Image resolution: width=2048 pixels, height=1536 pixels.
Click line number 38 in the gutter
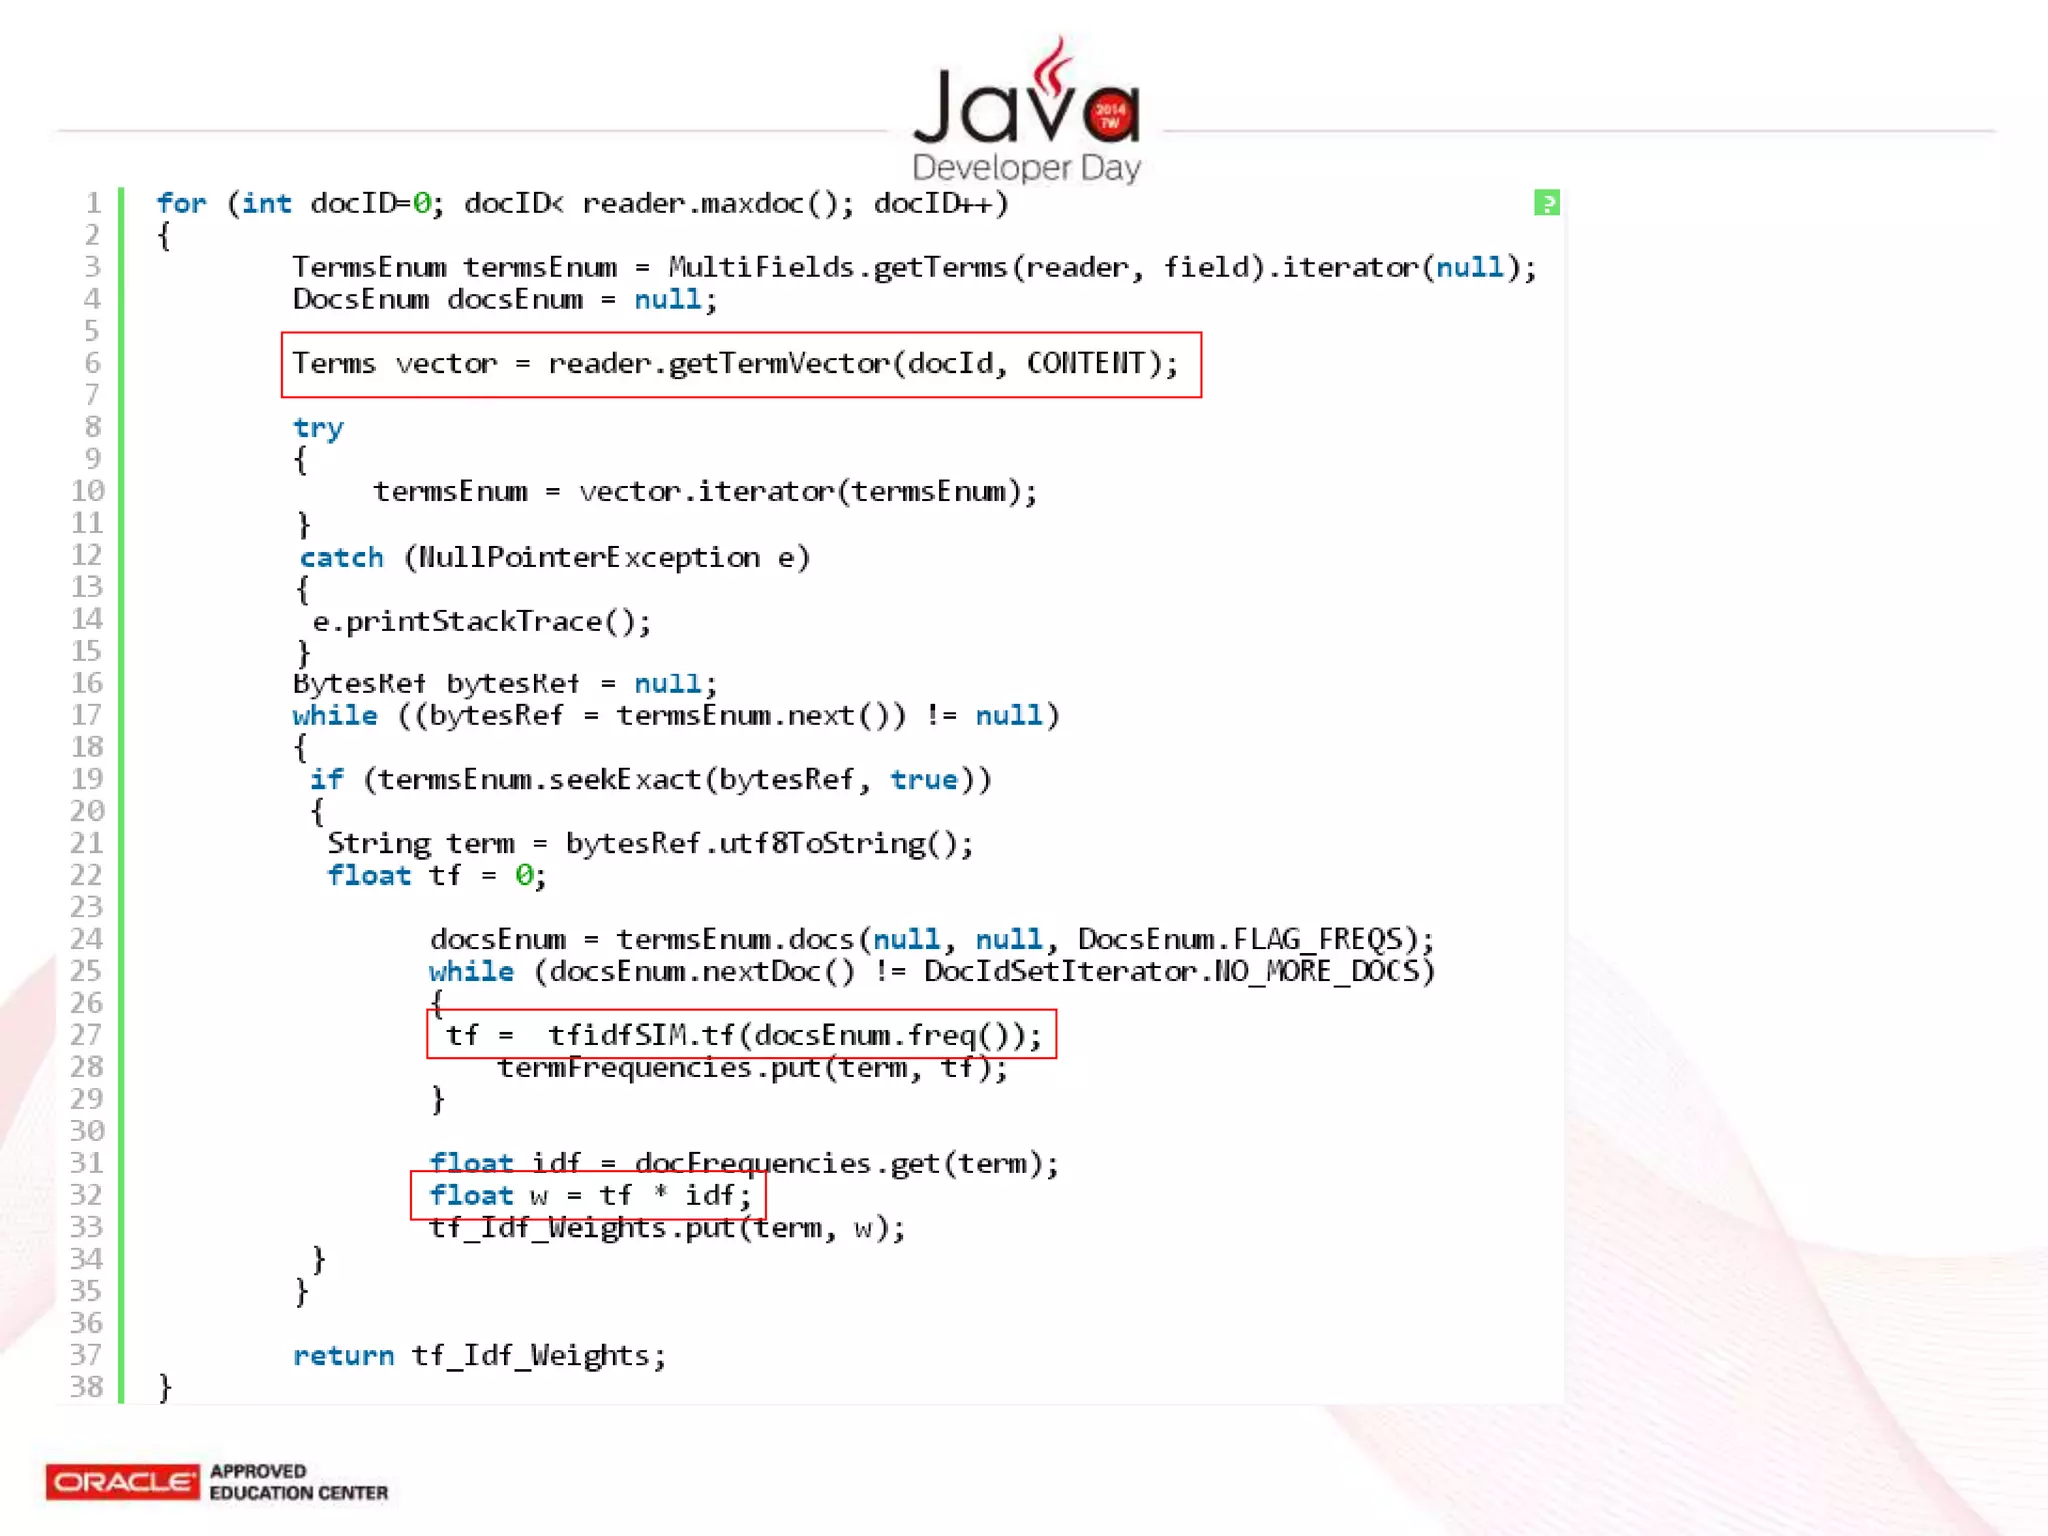(87, 1387)
